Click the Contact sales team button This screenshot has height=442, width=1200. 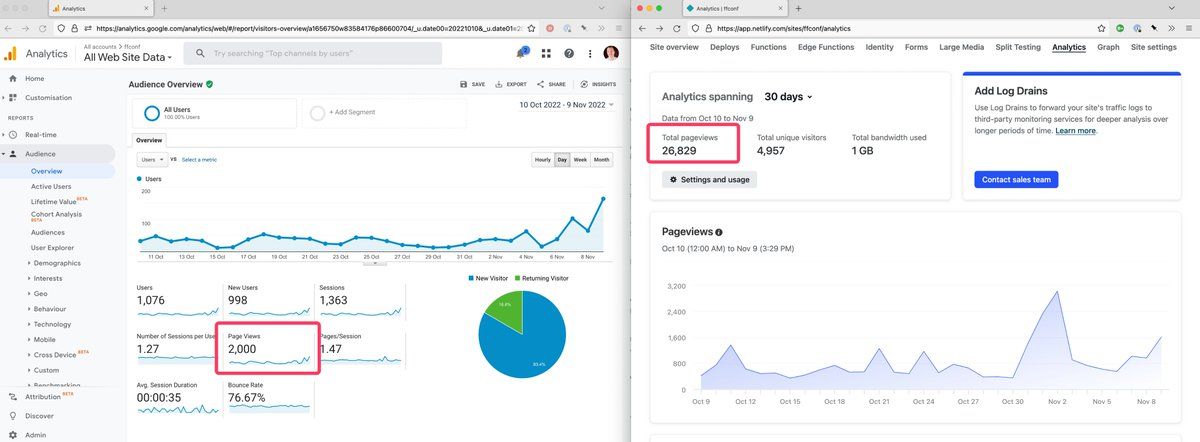pos(1016,179)
